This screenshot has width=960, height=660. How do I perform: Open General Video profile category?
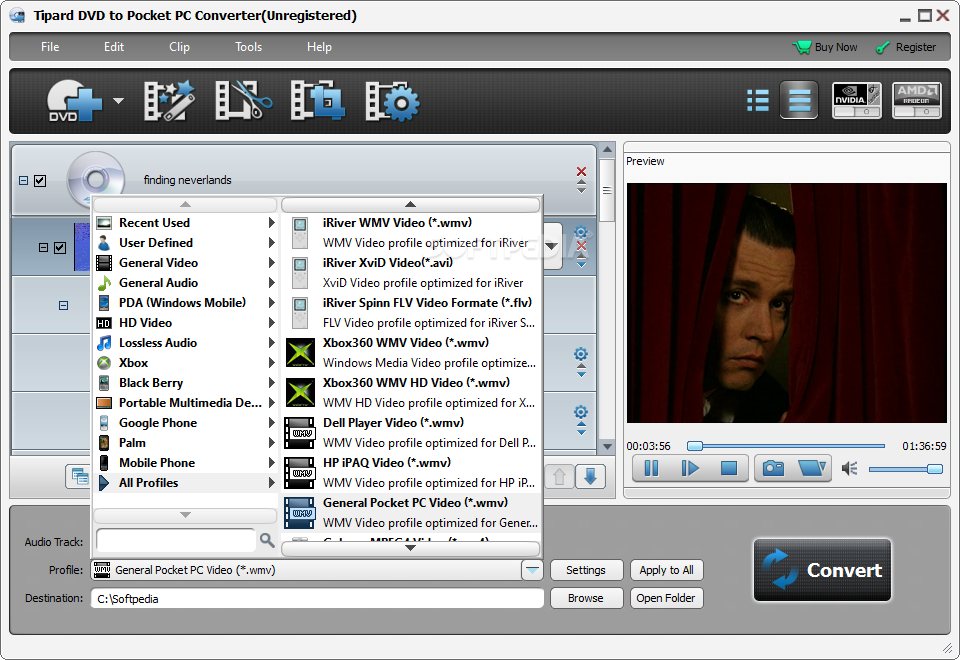coord(186,263)
